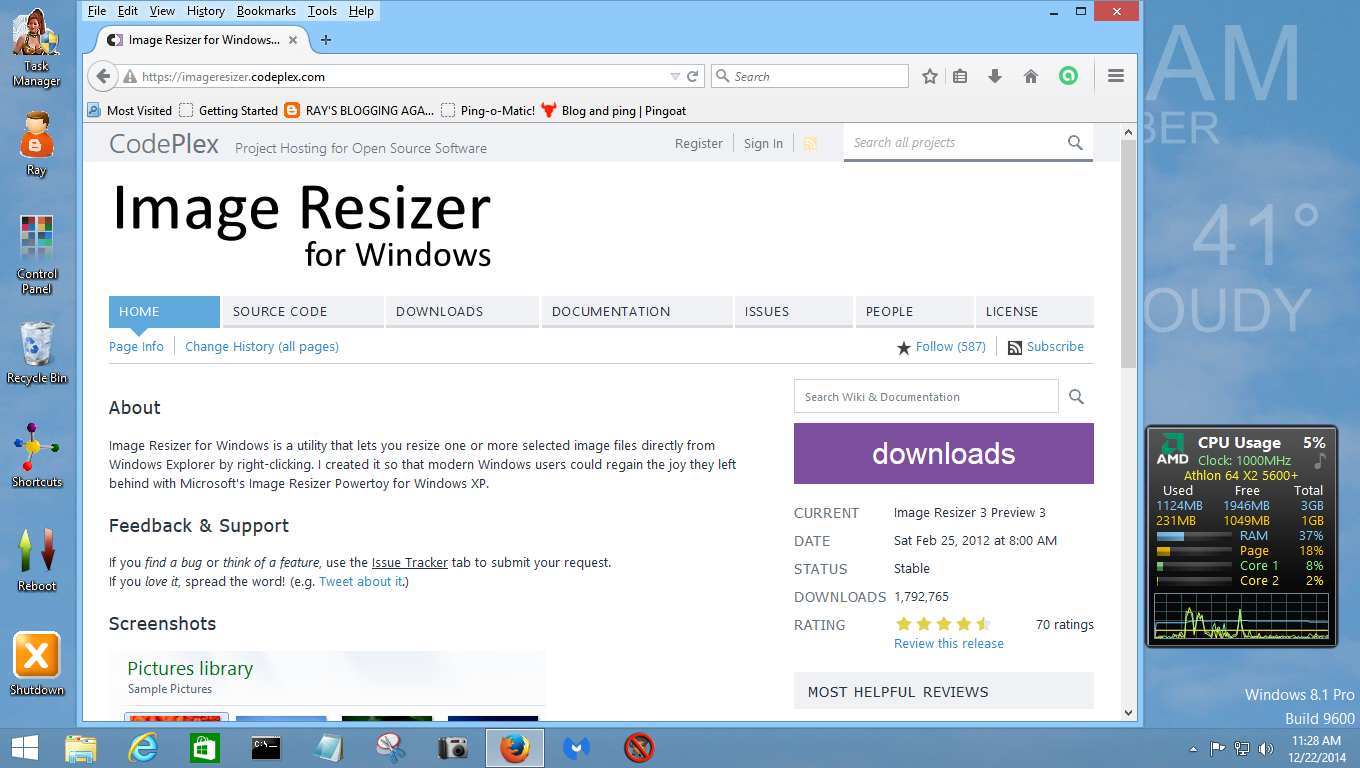Open the Bookmarks menu
This screenshot has height=768, width=1360.
pyautogui.click(x=267, y=11)
